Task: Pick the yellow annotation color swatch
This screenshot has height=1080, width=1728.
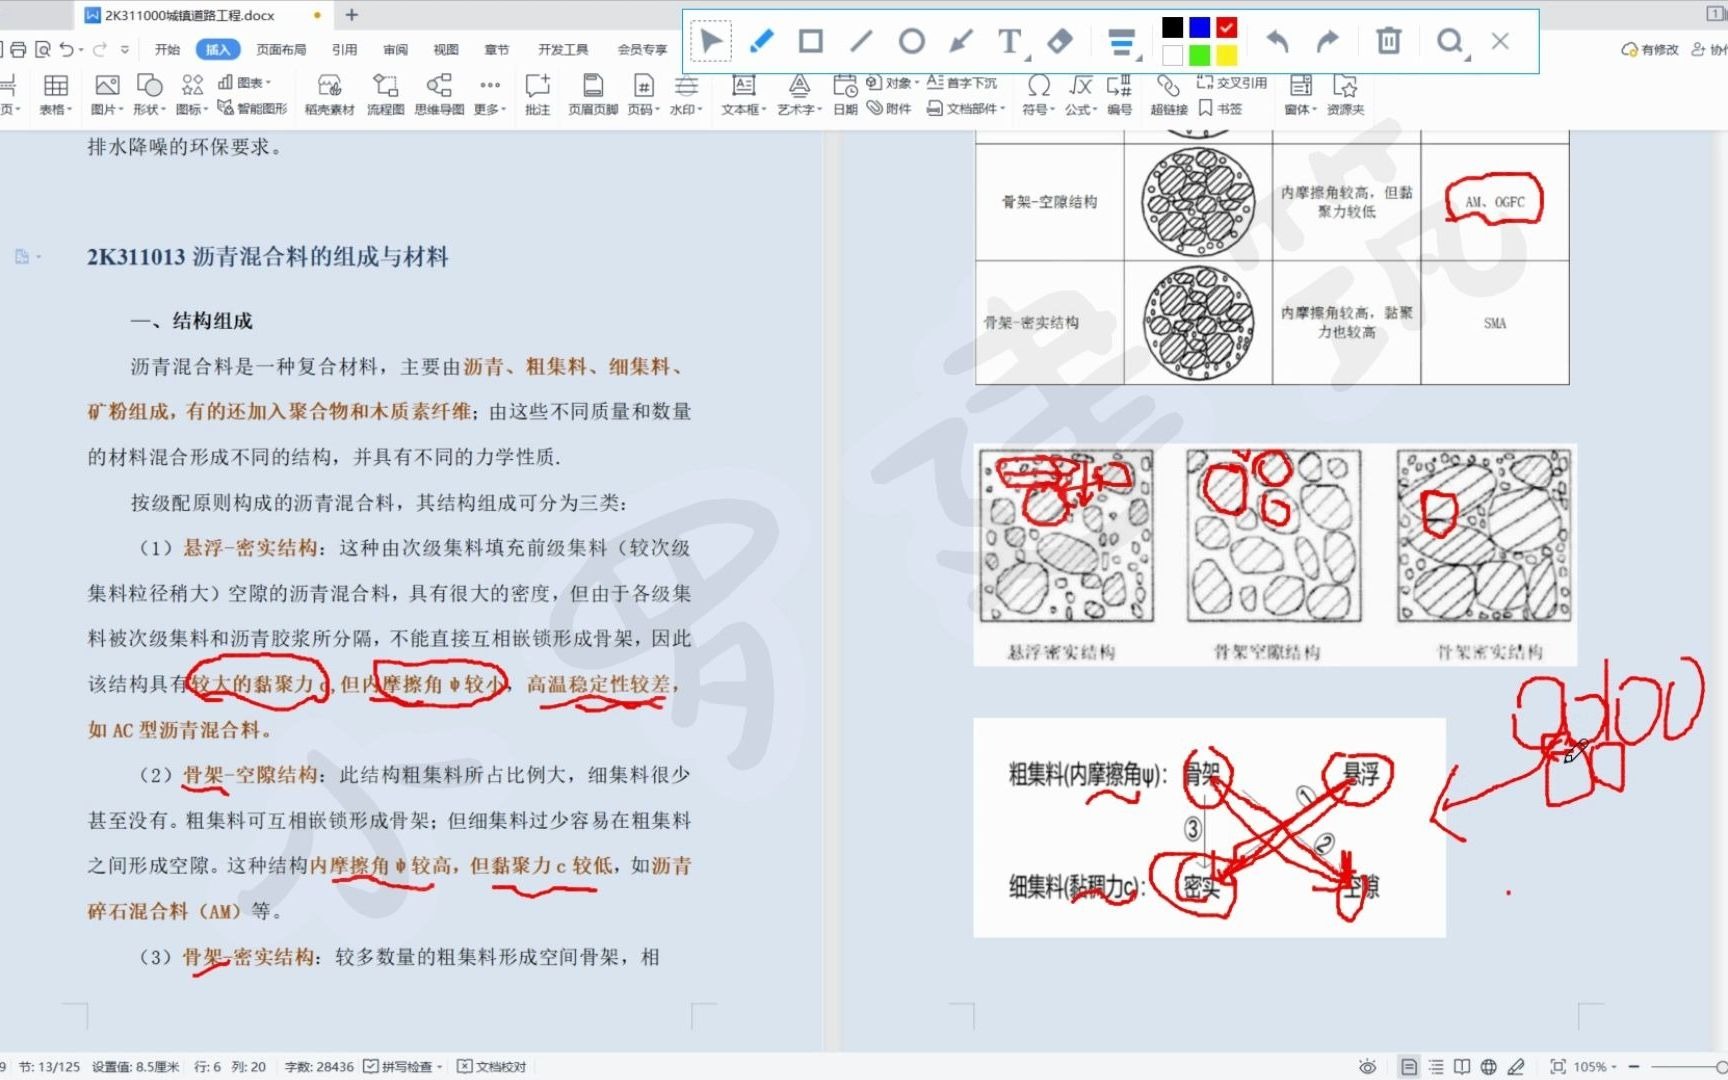Action: coord(1225,56)
